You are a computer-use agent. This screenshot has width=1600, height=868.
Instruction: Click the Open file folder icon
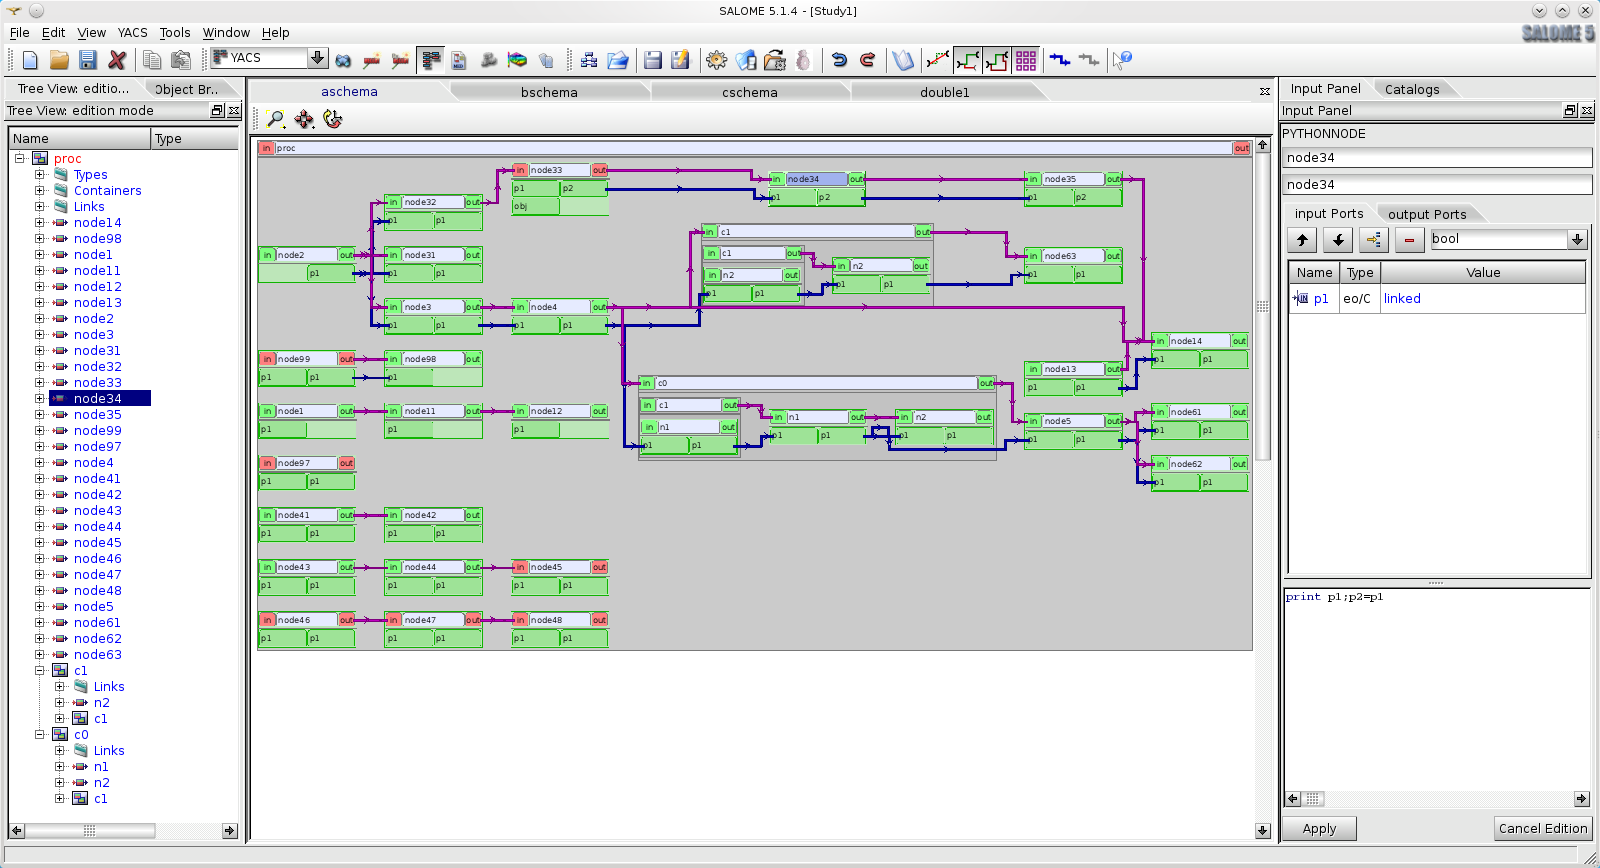click(x=59, y=60)
